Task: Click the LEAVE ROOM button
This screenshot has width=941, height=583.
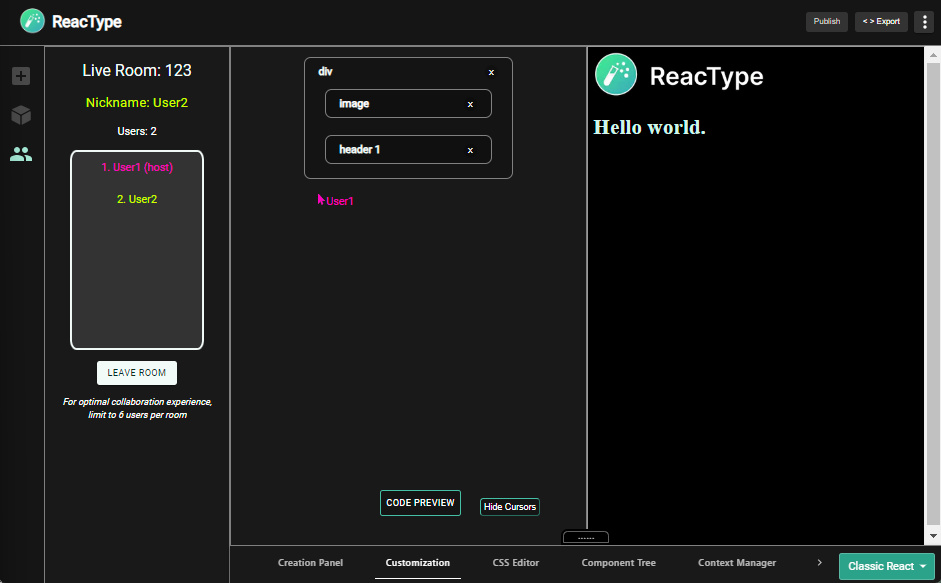Action: tap(136, 372)
